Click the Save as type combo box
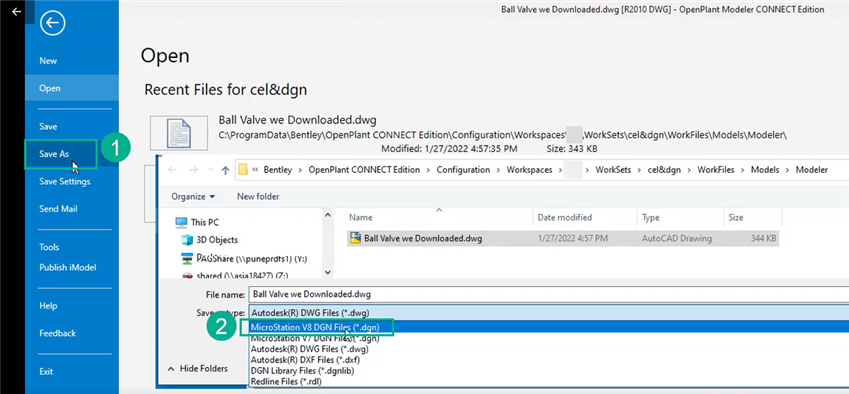 pos(548,312)
